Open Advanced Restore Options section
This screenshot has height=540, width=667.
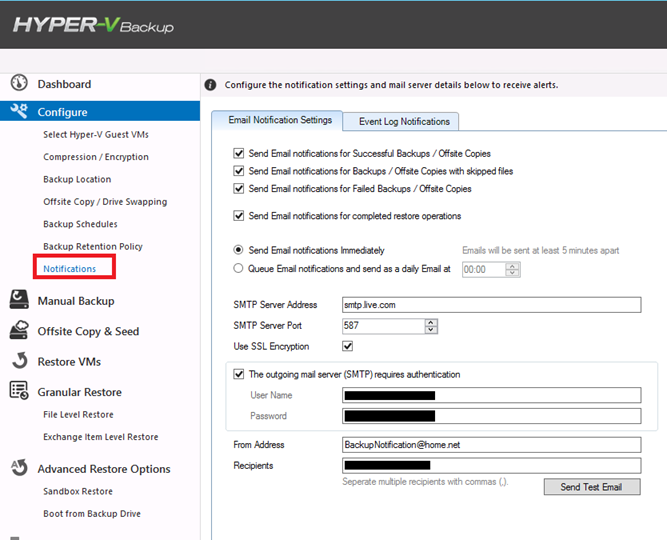(x=104, y=469)
